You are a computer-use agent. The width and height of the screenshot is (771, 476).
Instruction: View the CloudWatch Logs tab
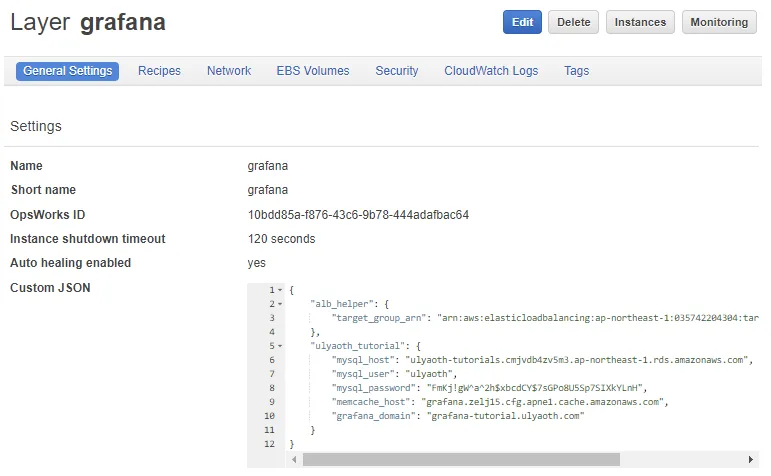pos(491,71)
